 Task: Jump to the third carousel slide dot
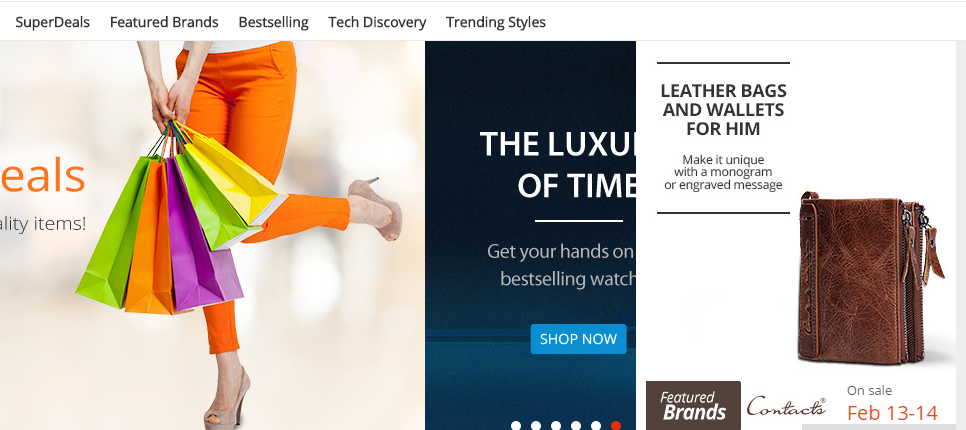click(x=556, y=425)
